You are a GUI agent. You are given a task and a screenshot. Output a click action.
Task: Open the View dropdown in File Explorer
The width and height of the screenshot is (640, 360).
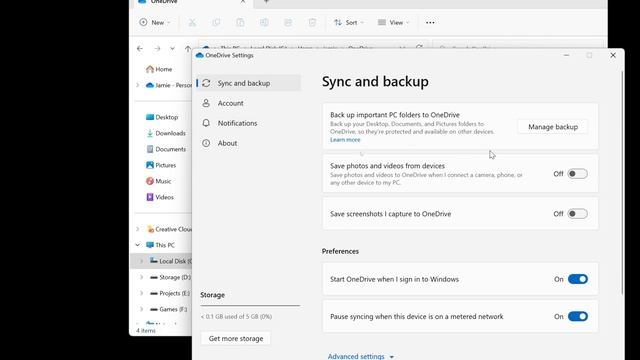[x=393, y=22]
